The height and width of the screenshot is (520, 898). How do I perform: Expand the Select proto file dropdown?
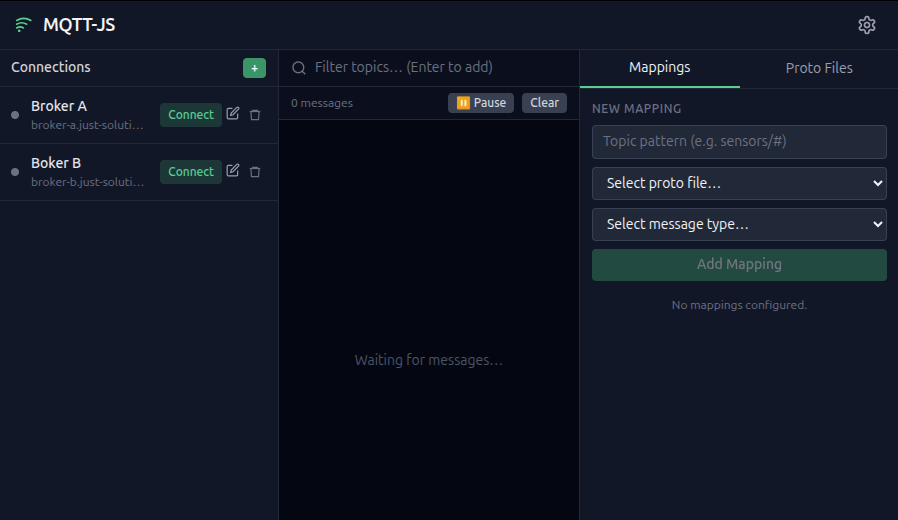(x=739, y=183)
